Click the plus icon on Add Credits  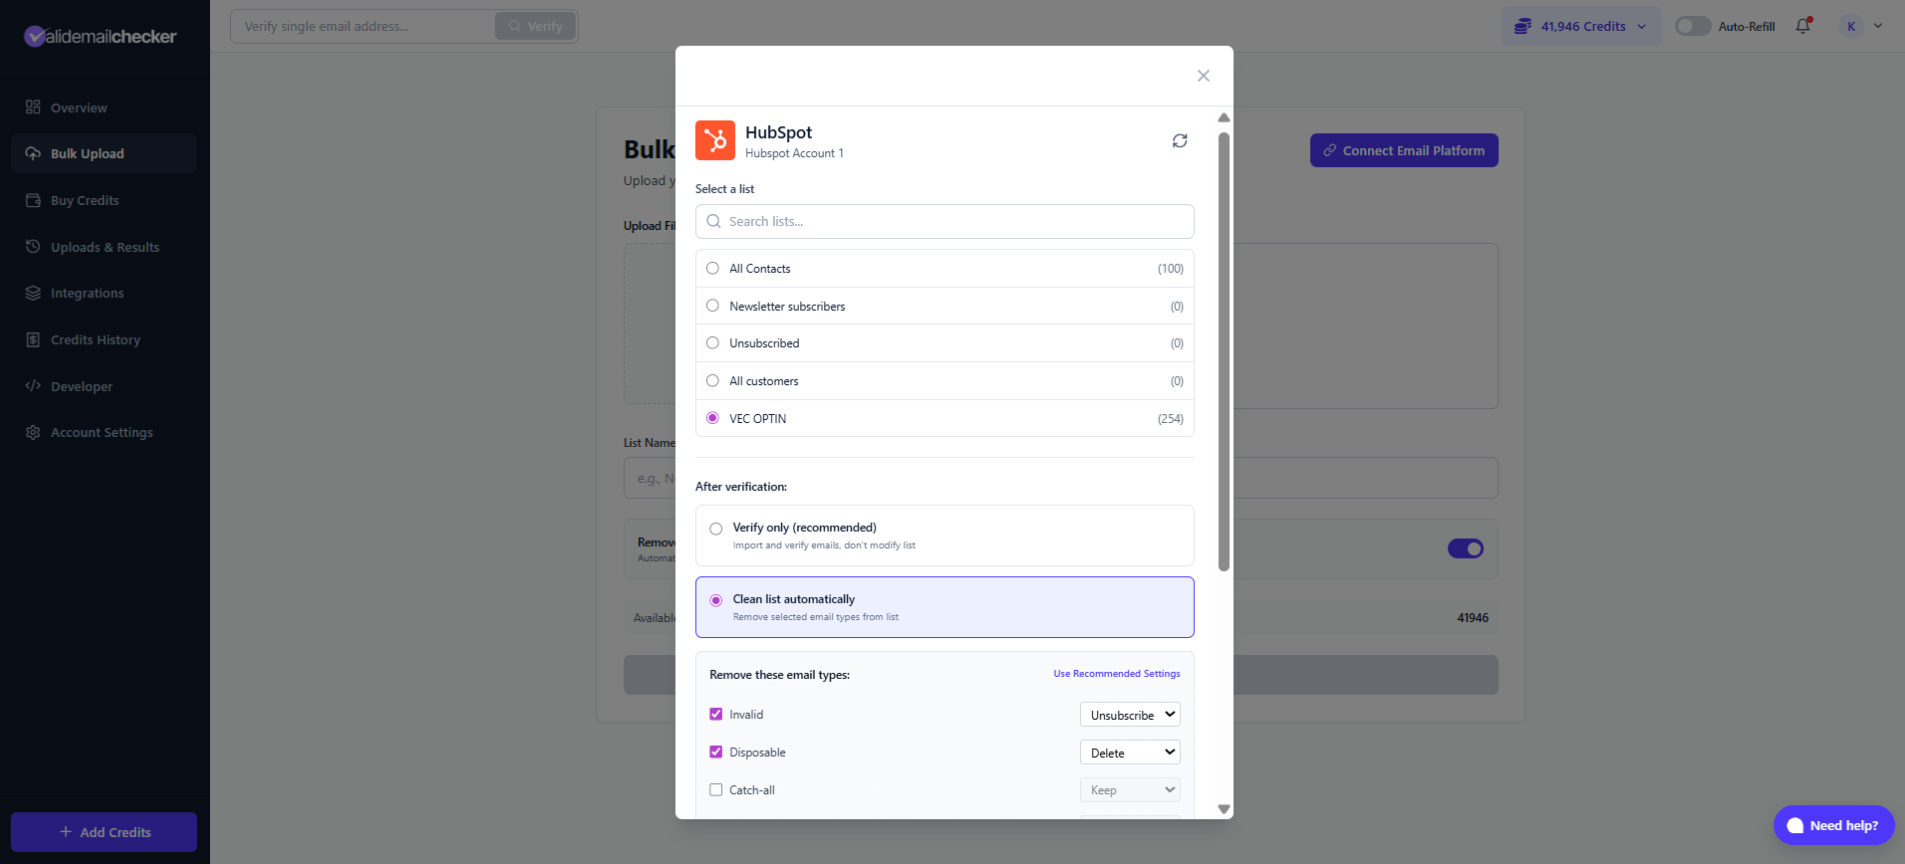click(65, 832)
